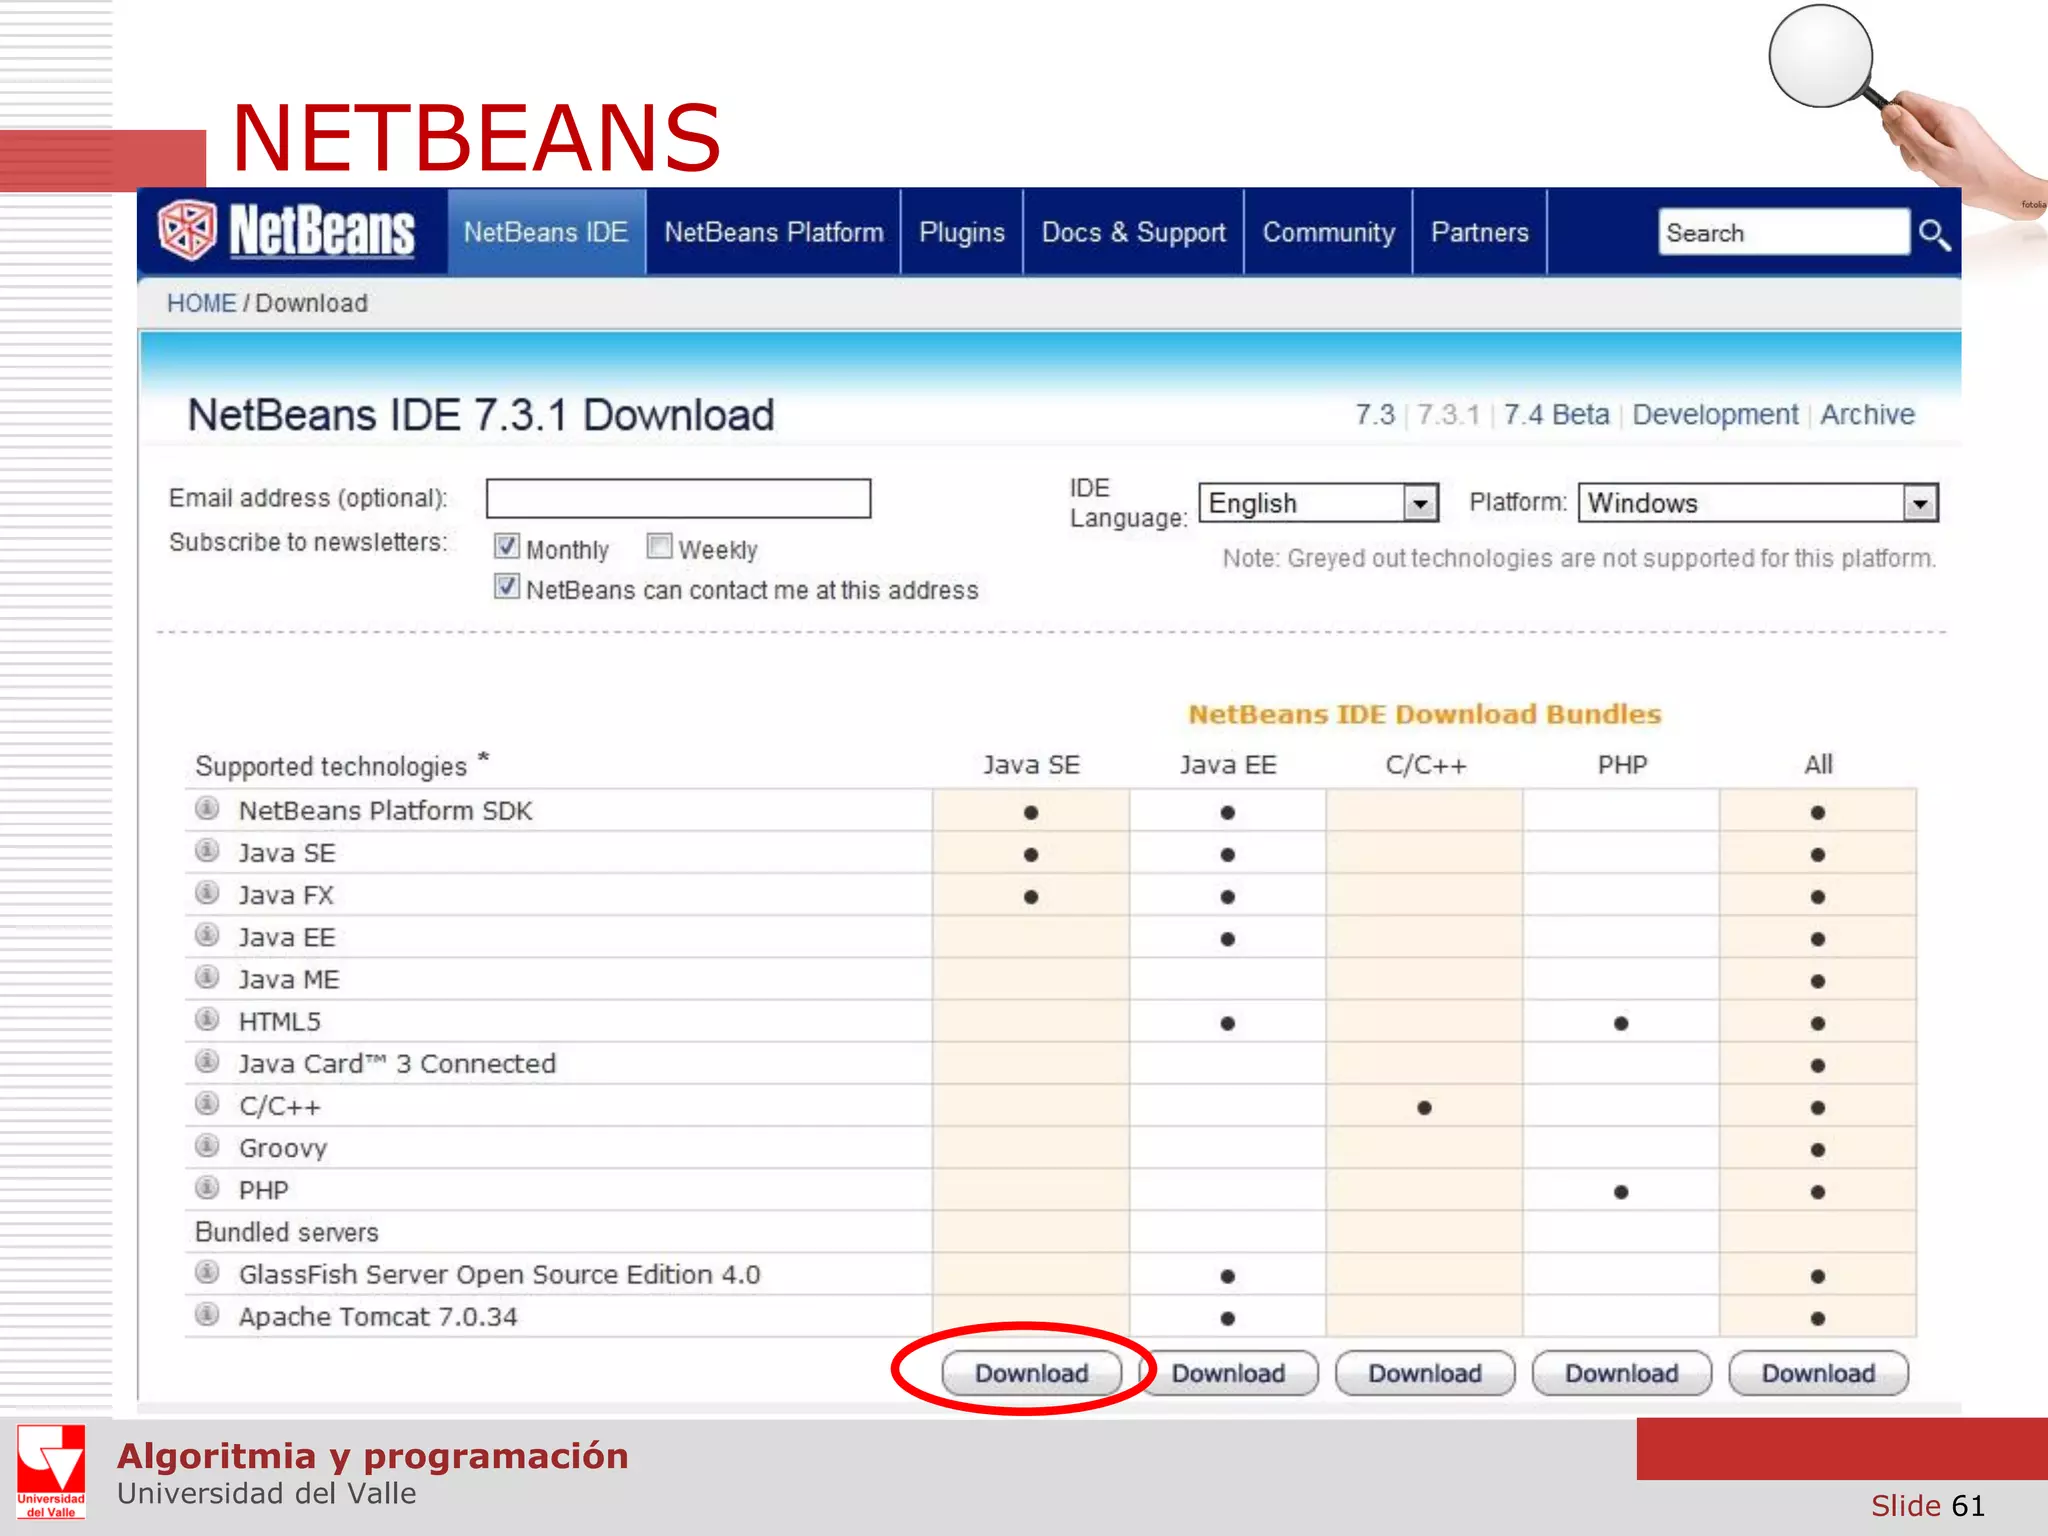Click the Java EE column header
The height and width of the screenshot is (1536, 2048).
[x=1228, y=765]
